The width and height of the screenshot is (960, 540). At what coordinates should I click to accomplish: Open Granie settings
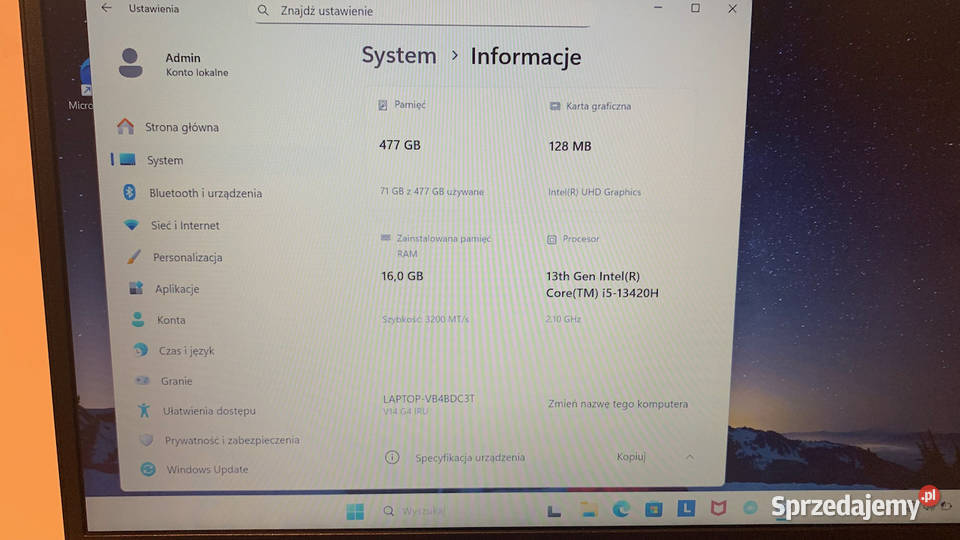(176, 381)
